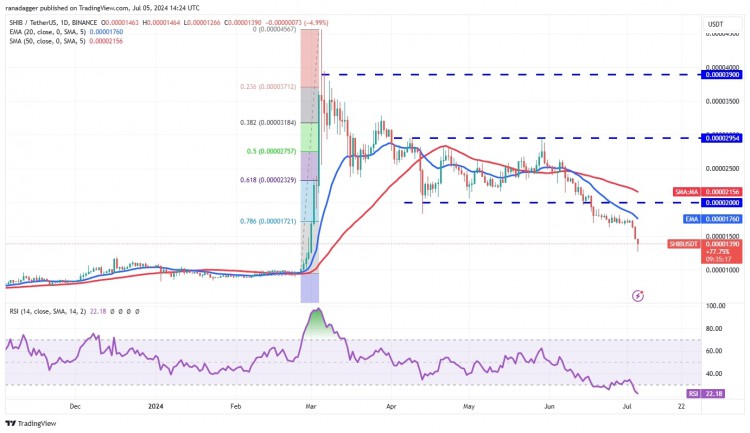Click the +77.75% change value in price tag
750x433 pixels.
pyautogui.click(x=718, y=252)
